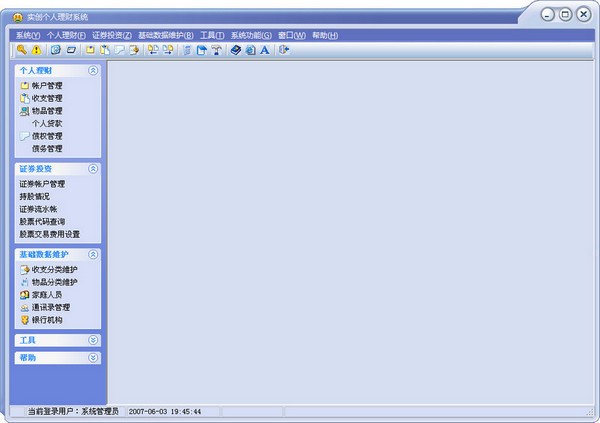The image size is (600, 423).
Task: Click the yellow warning triangle toolbar icon
Action: point(36,50)
